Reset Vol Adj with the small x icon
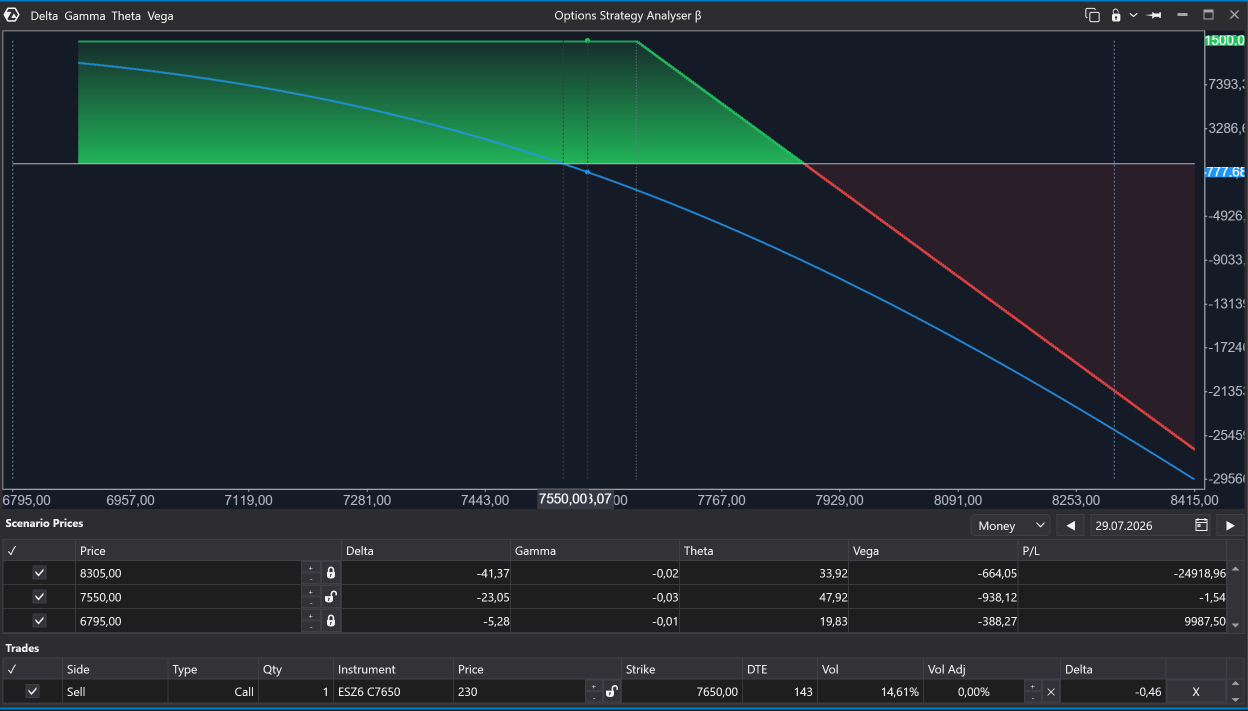Image resolution: width=1248 pixels, height=711 pixels. pos(1051,692)
